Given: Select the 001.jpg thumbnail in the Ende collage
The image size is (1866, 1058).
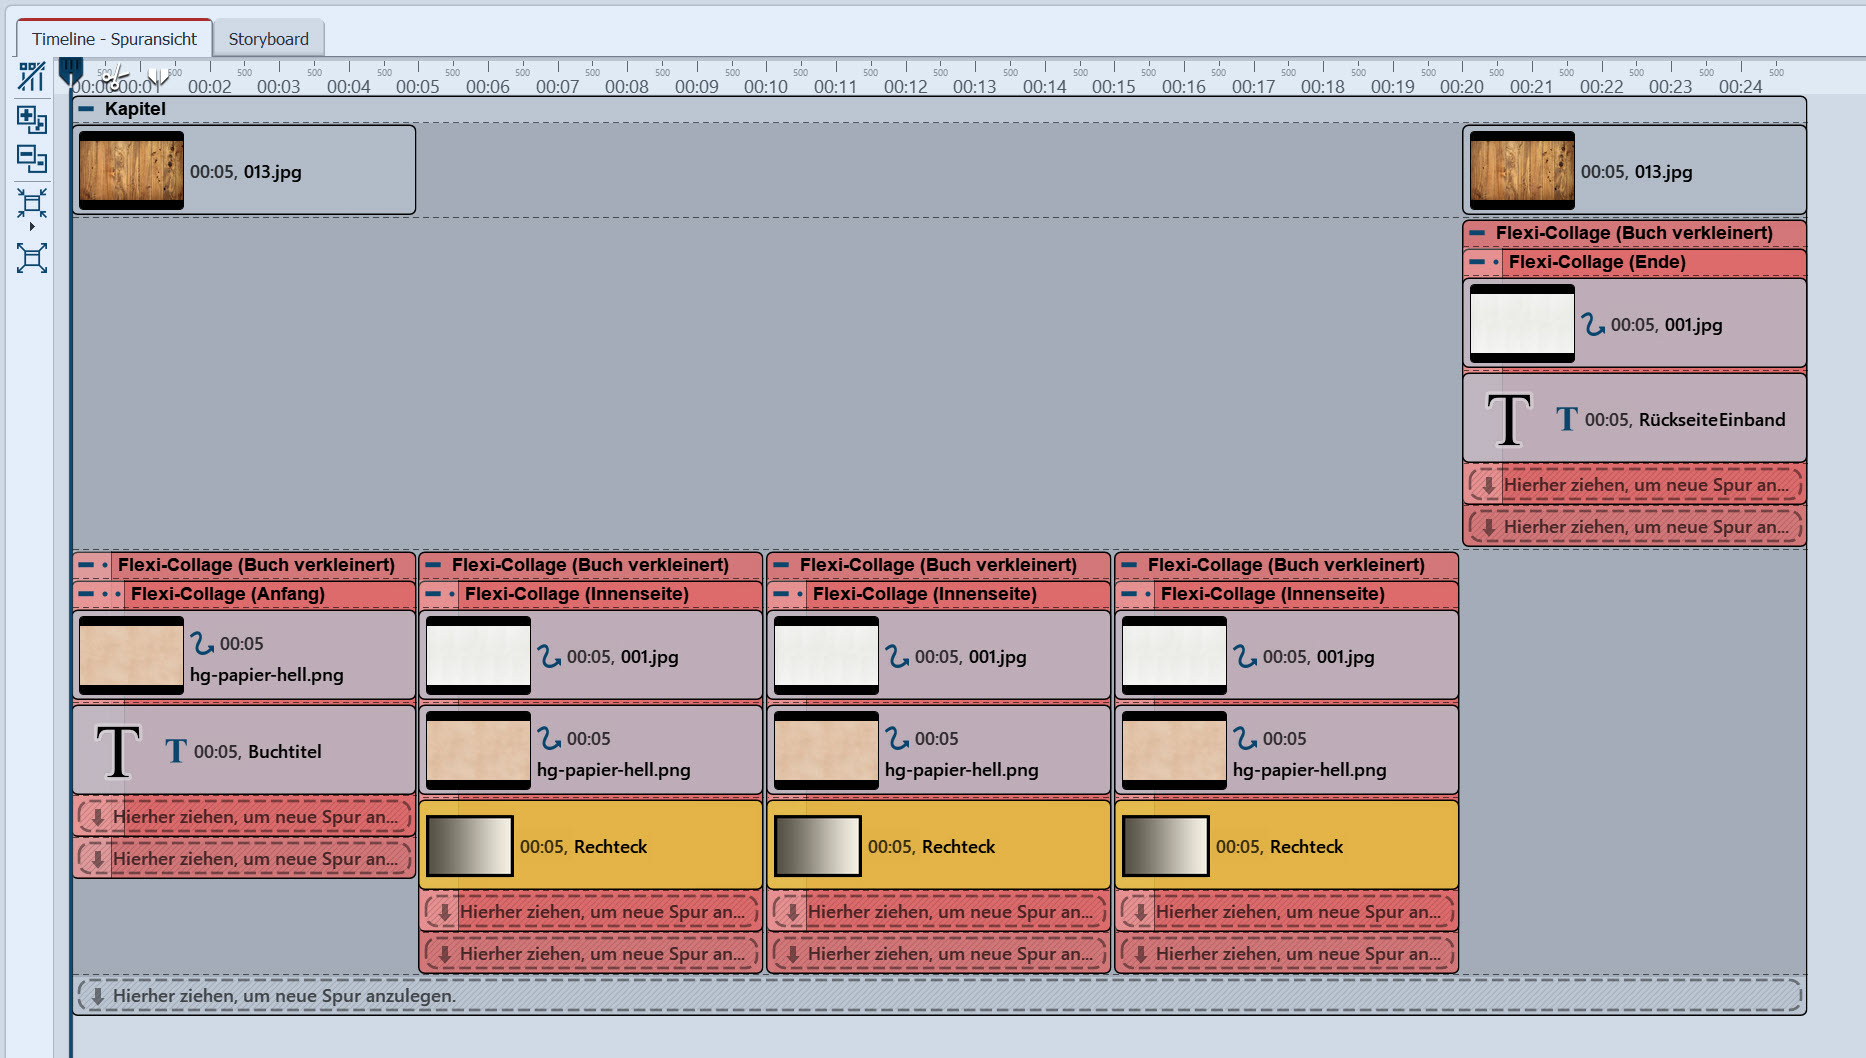Looking at the screenshot, I should (1522, 323).
